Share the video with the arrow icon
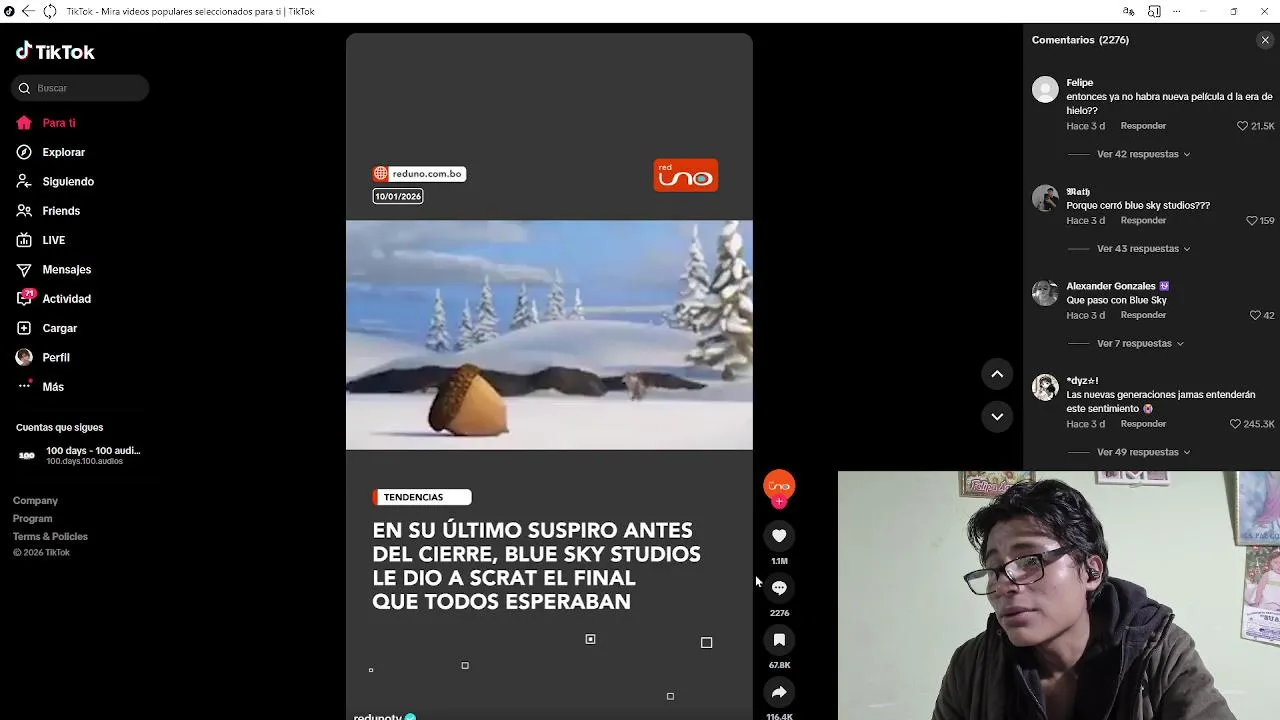1280x720 pixels. (x=779, y=692)
